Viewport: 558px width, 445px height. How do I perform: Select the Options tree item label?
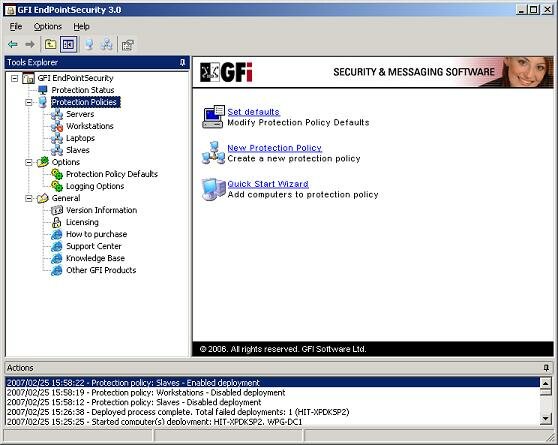66,162
